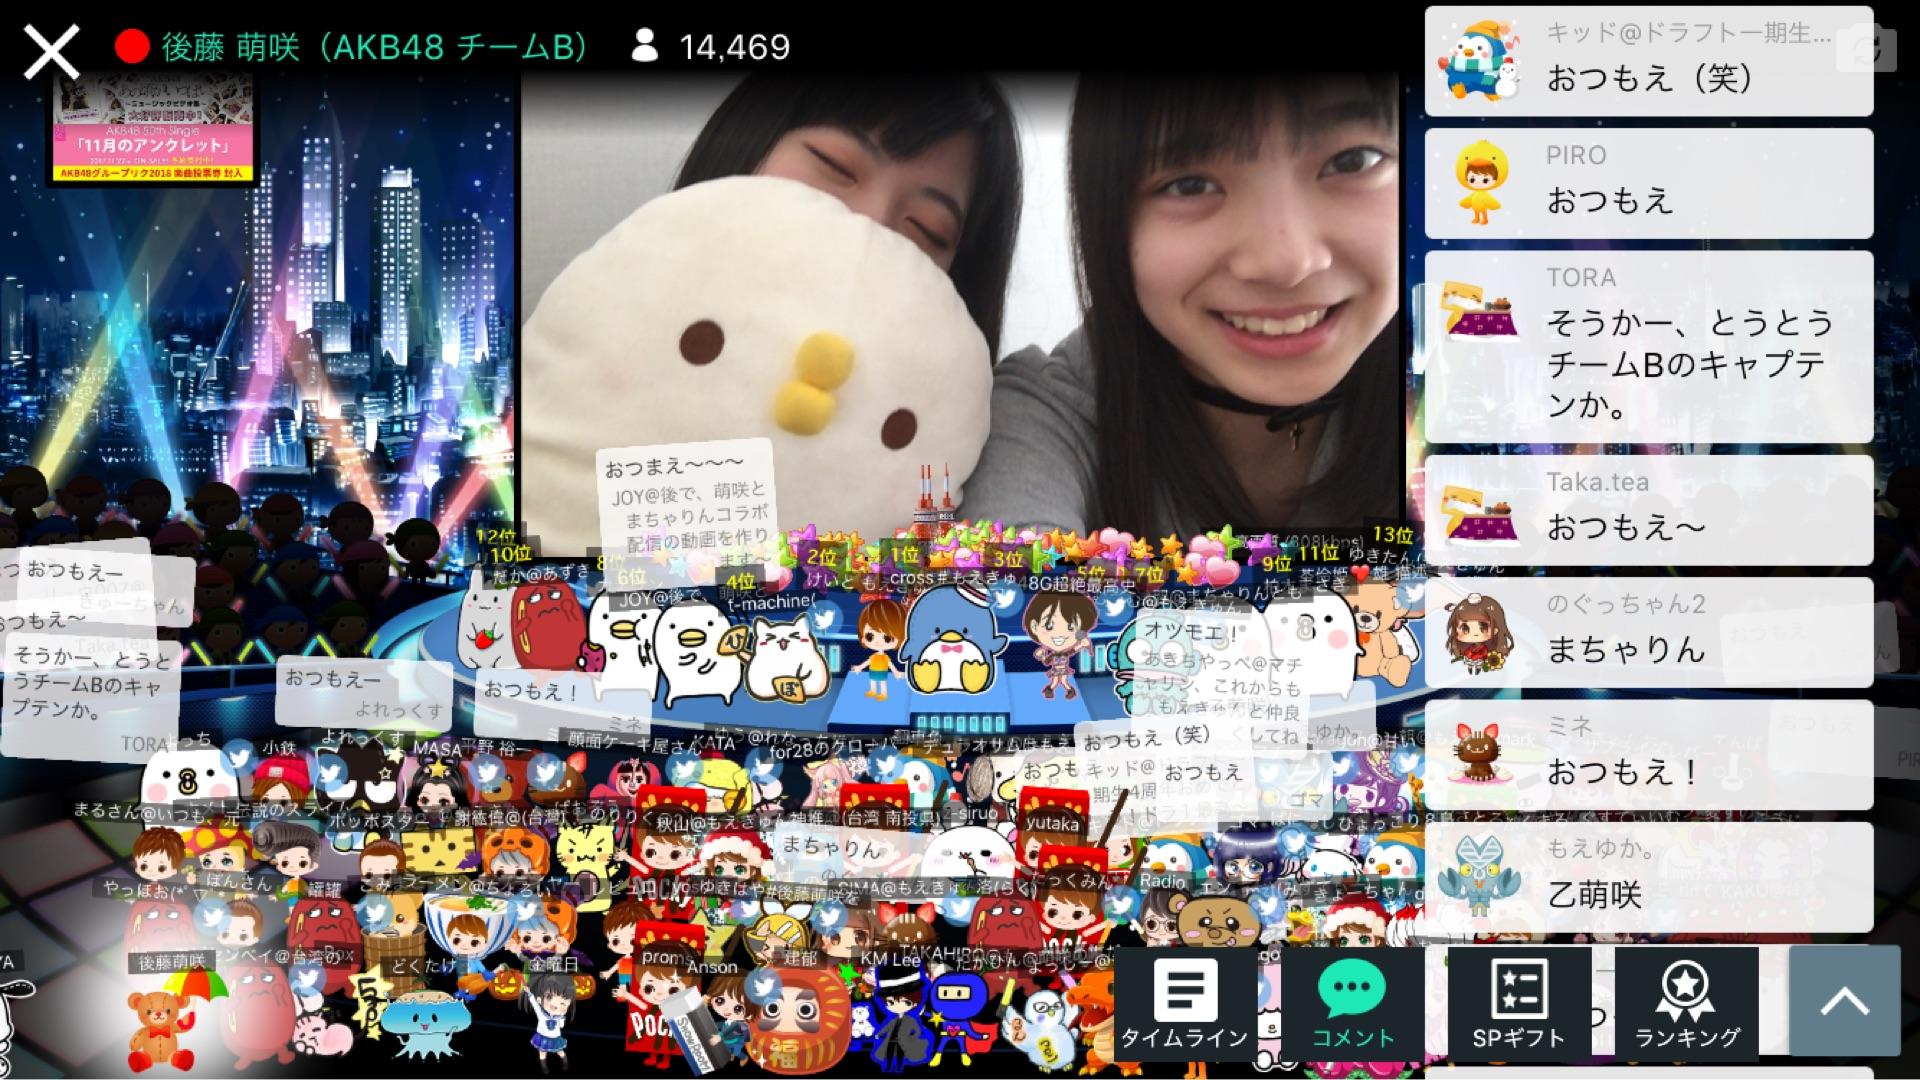Select PIRO's おつもえ comment
This screenshot has height=1080, width=1920.
1649,183
